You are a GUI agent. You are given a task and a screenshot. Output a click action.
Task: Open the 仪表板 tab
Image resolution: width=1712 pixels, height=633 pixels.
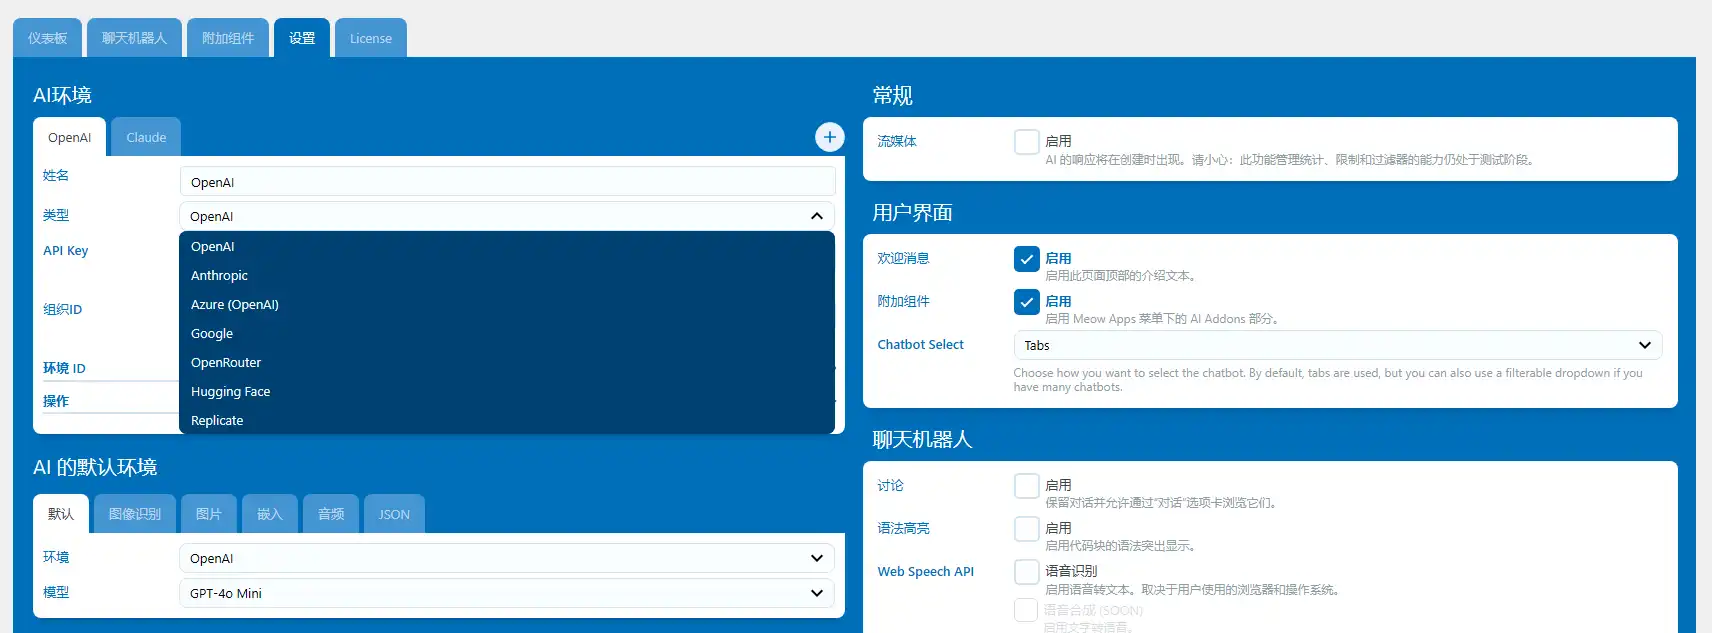click(x=47, y=38)
